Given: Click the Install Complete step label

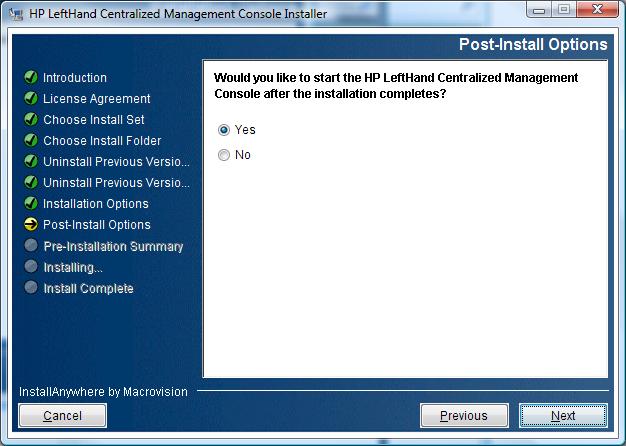Looking at the screenshot, I should (x=89, y=288).
